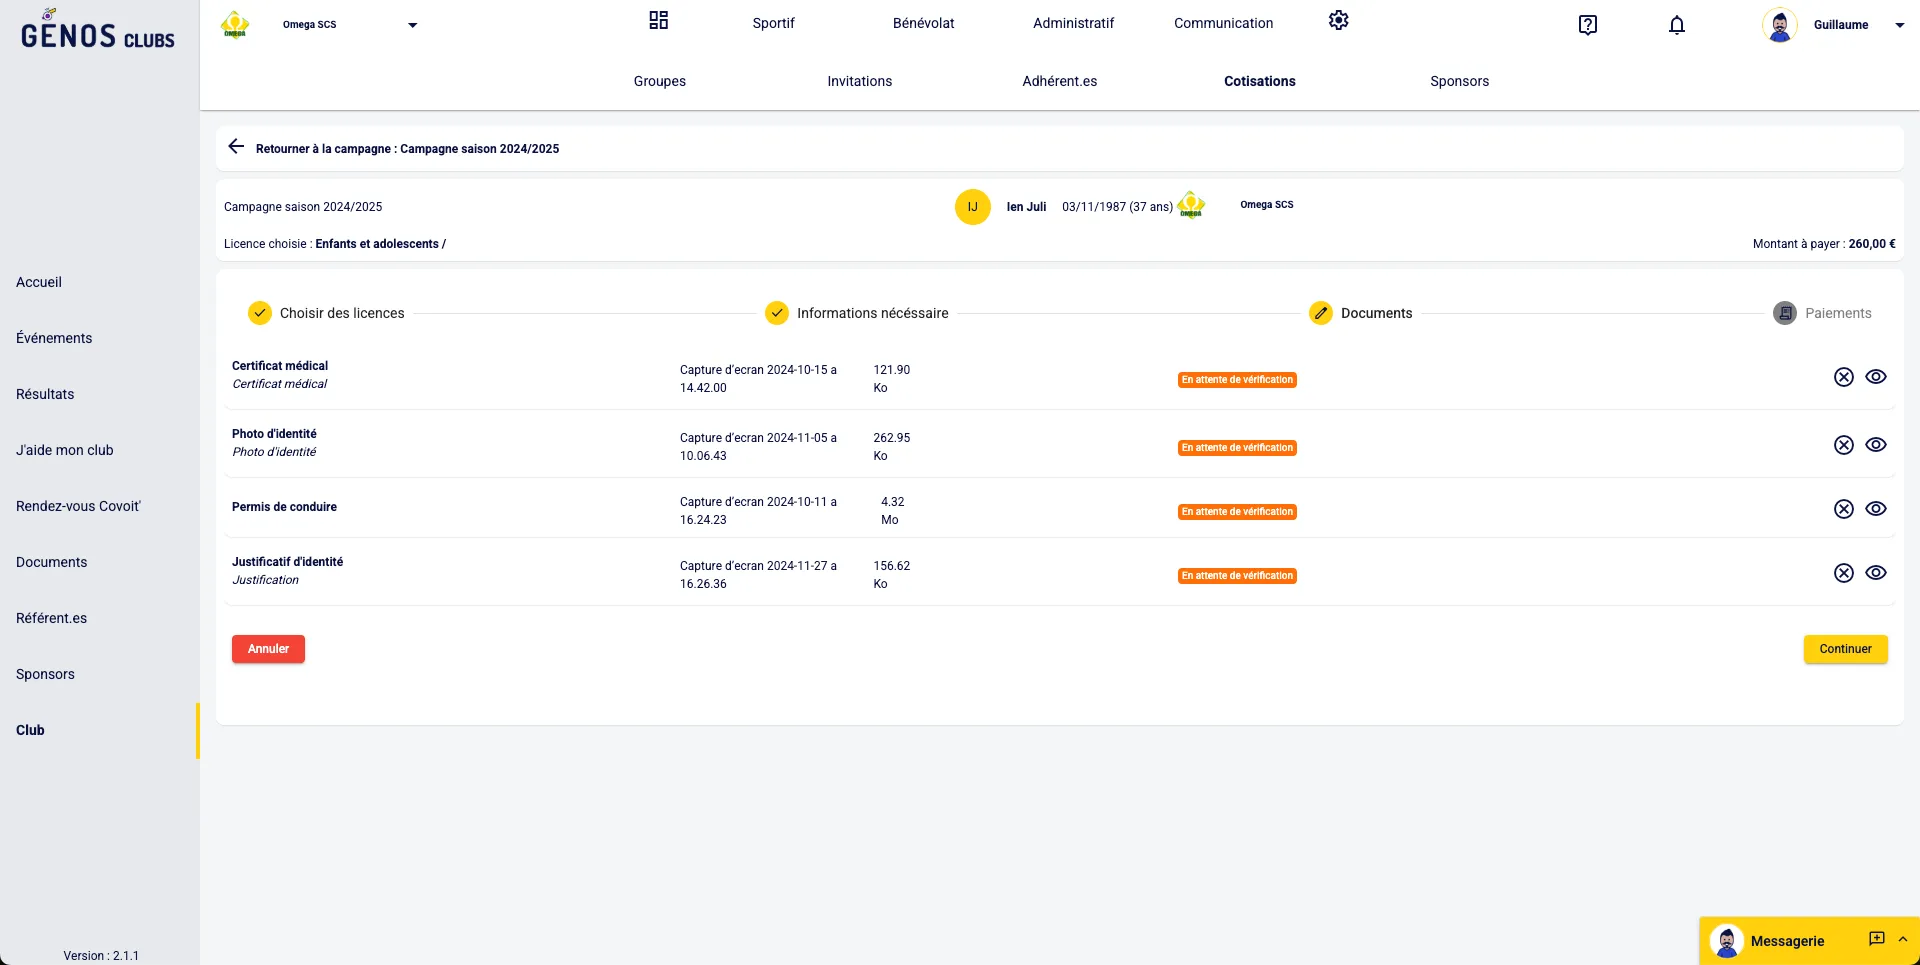The height and width of the screenshot is (965, 1920).
Task: Open the Administratif menu
Action: coord(1073,23)
